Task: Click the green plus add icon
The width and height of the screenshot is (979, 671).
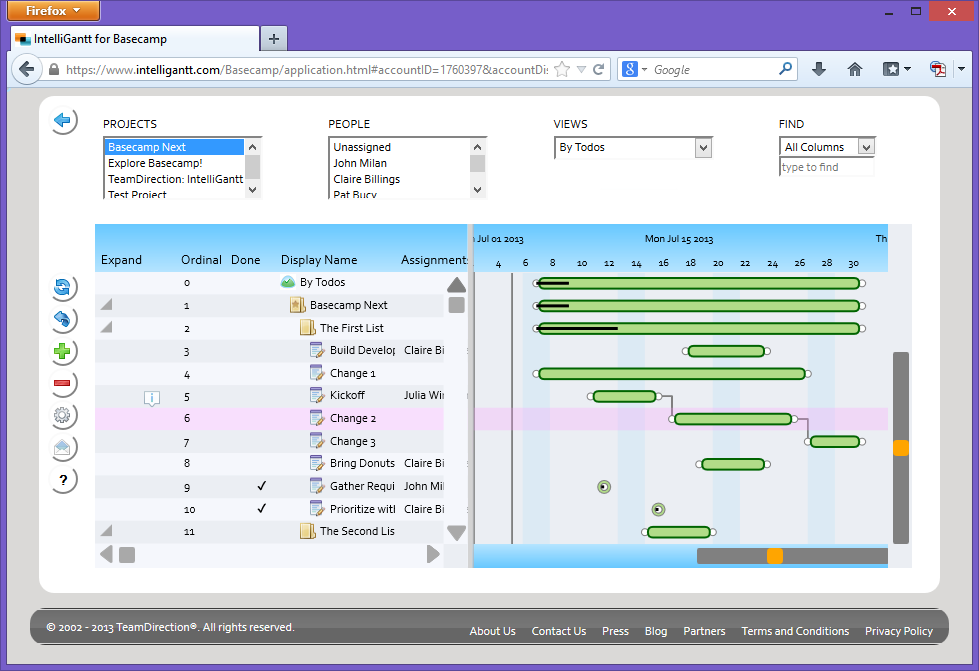Action: (x=62, y=351)
